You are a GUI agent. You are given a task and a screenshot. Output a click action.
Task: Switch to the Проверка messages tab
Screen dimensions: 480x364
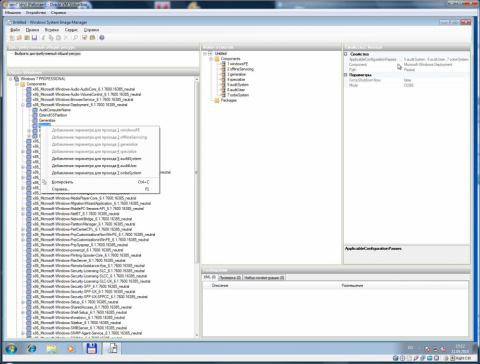coord(230,278)
